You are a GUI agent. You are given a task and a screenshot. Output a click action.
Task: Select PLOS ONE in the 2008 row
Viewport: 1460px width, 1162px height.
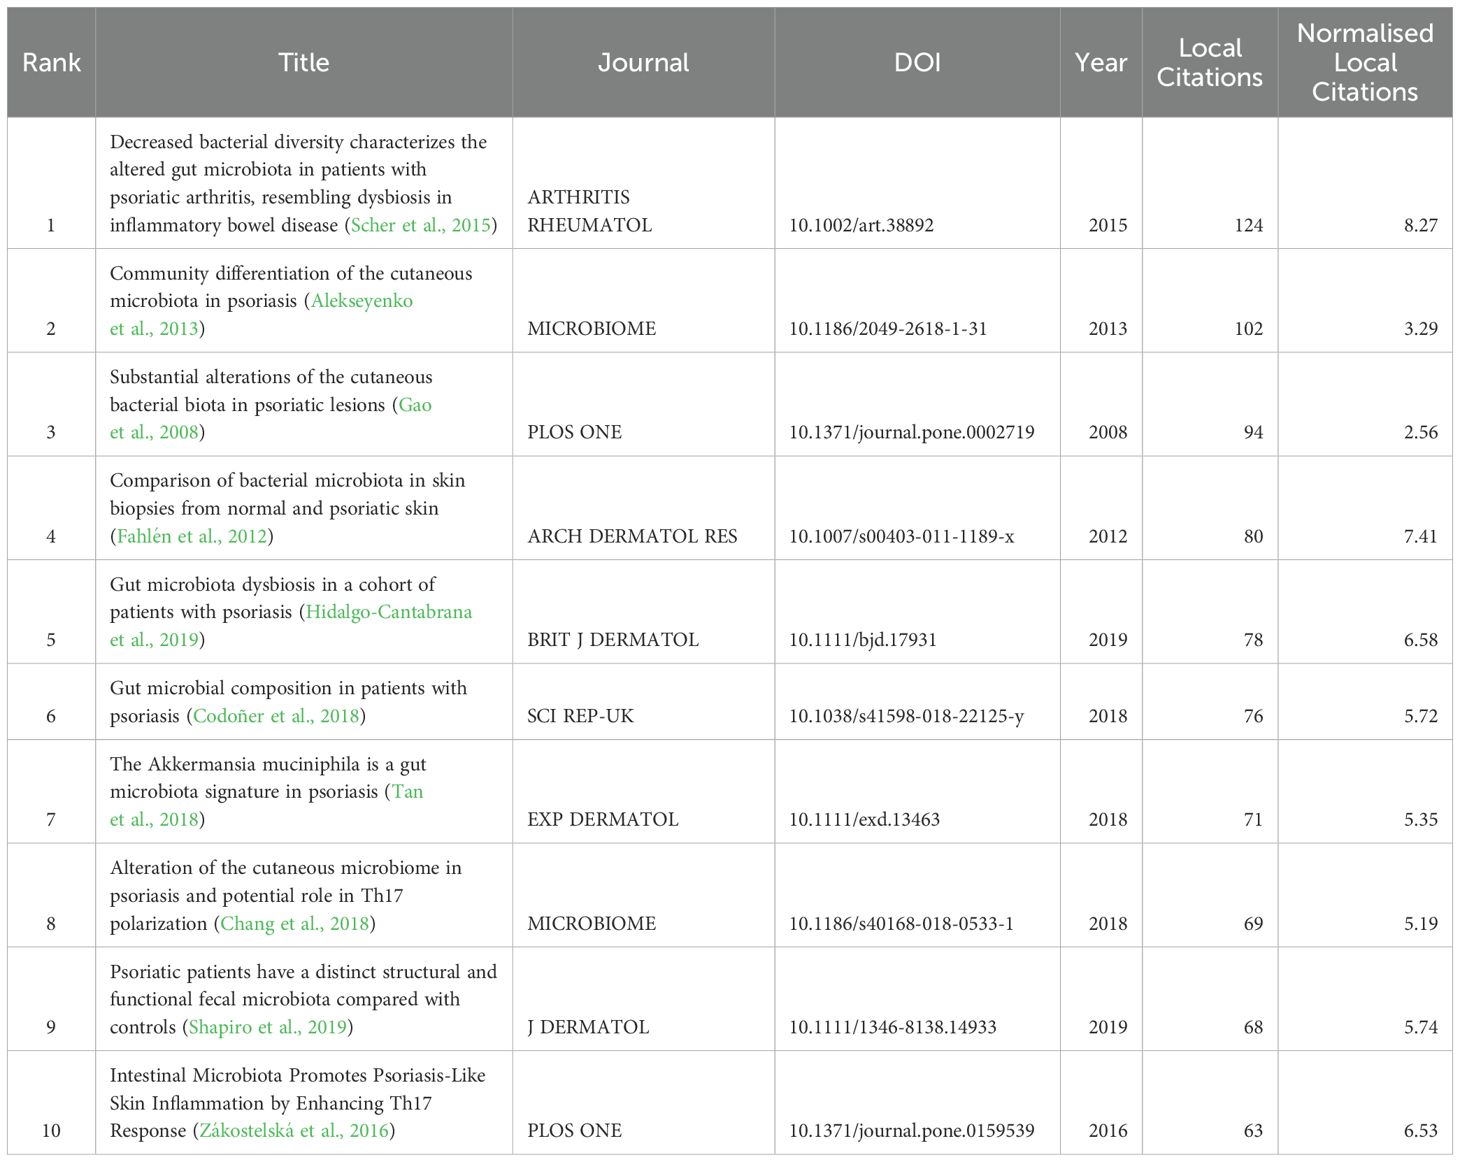pos(575,433)
